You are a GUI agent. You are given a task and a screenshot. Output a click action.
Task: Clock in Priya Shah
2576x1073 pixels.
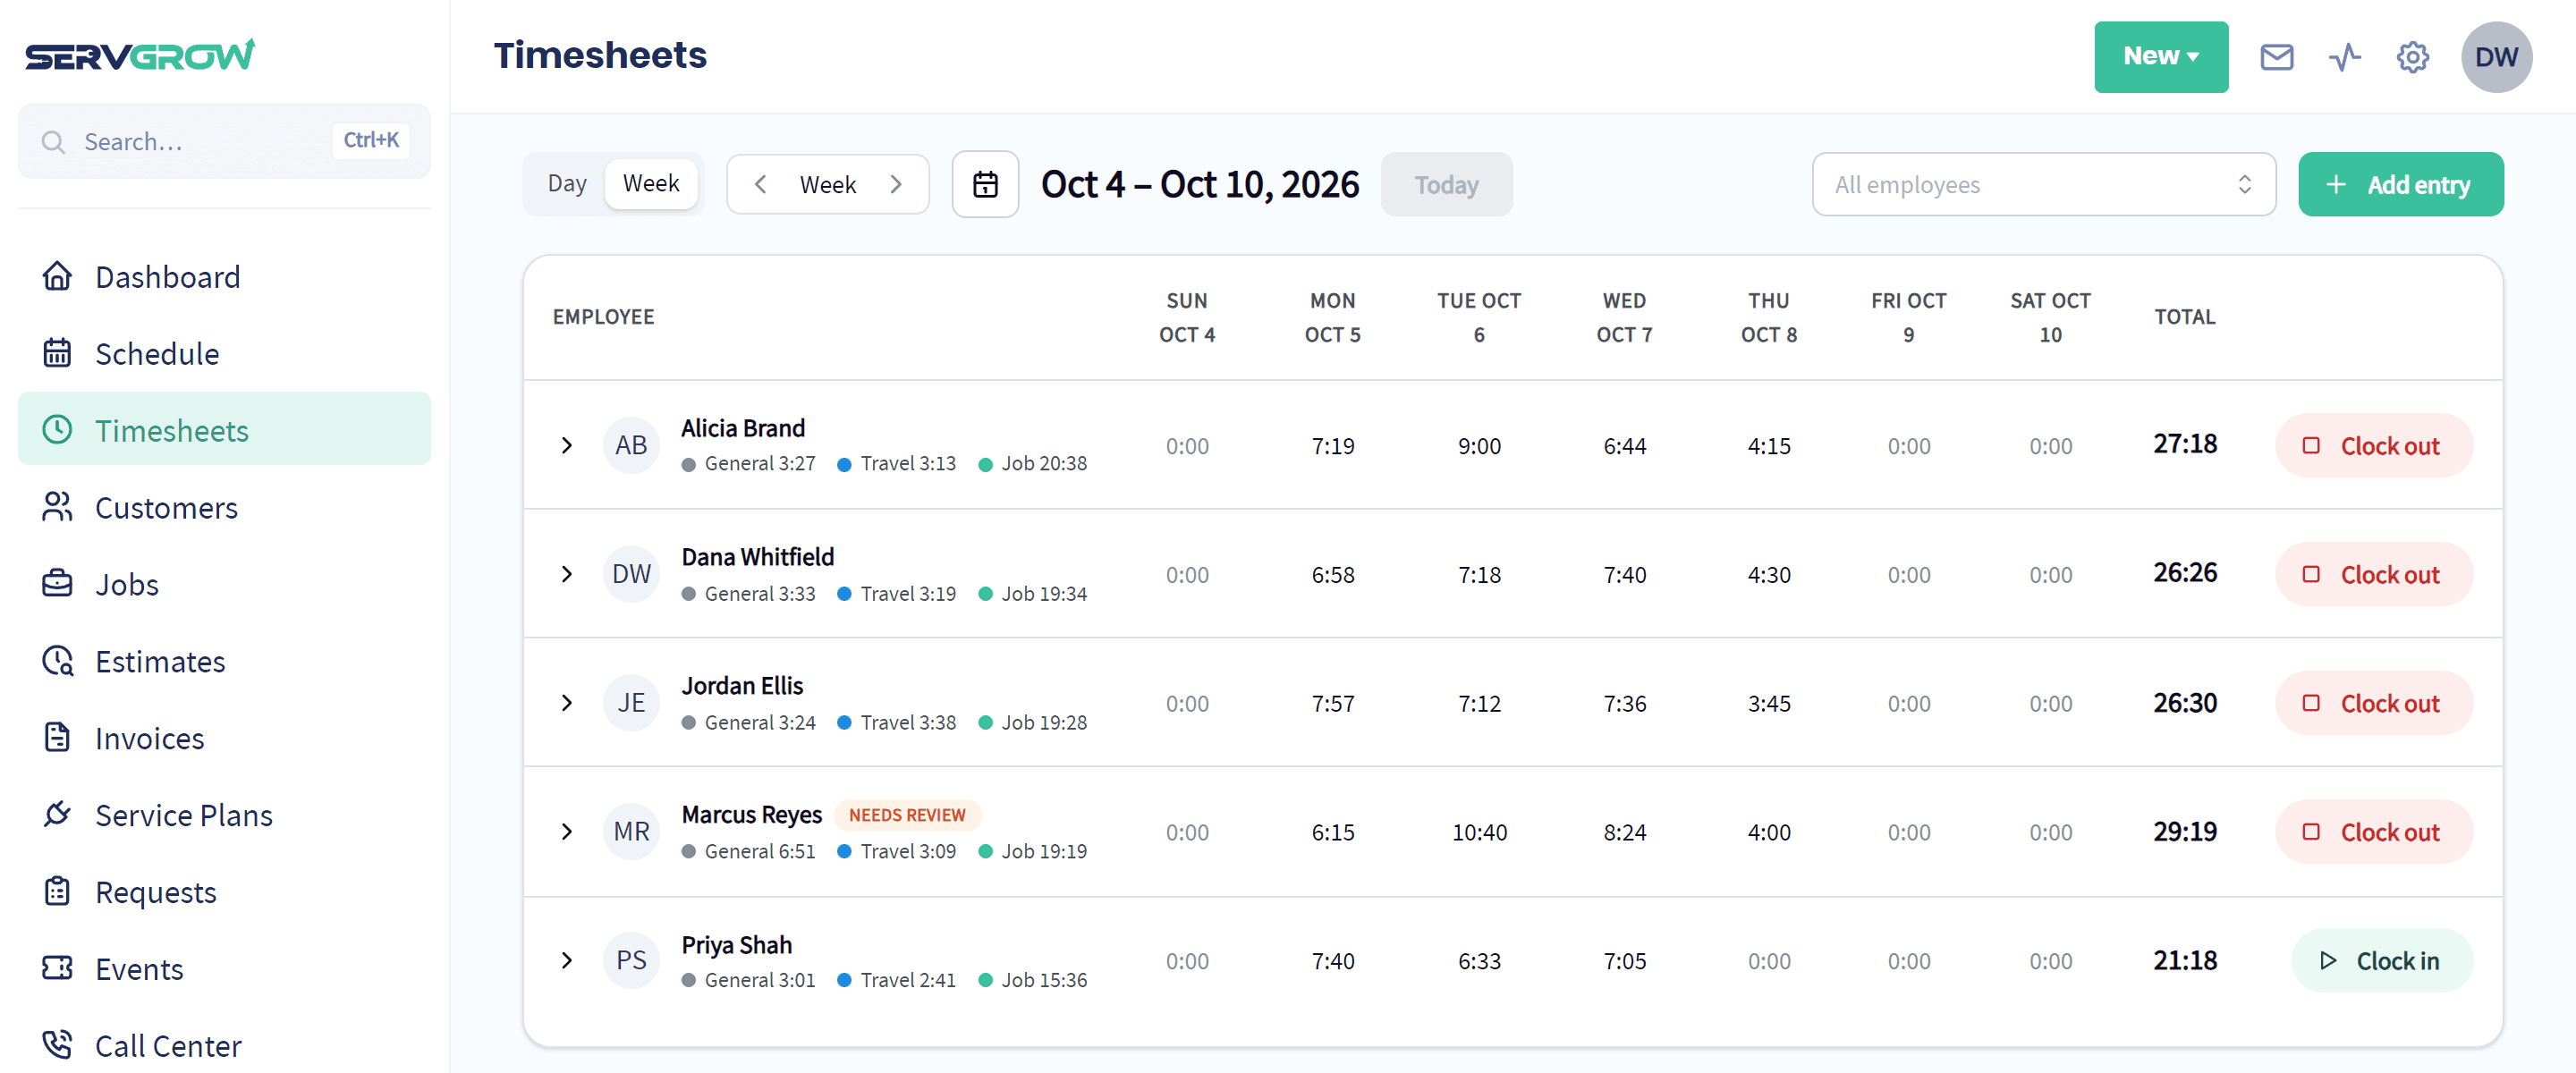(2381, 961)
